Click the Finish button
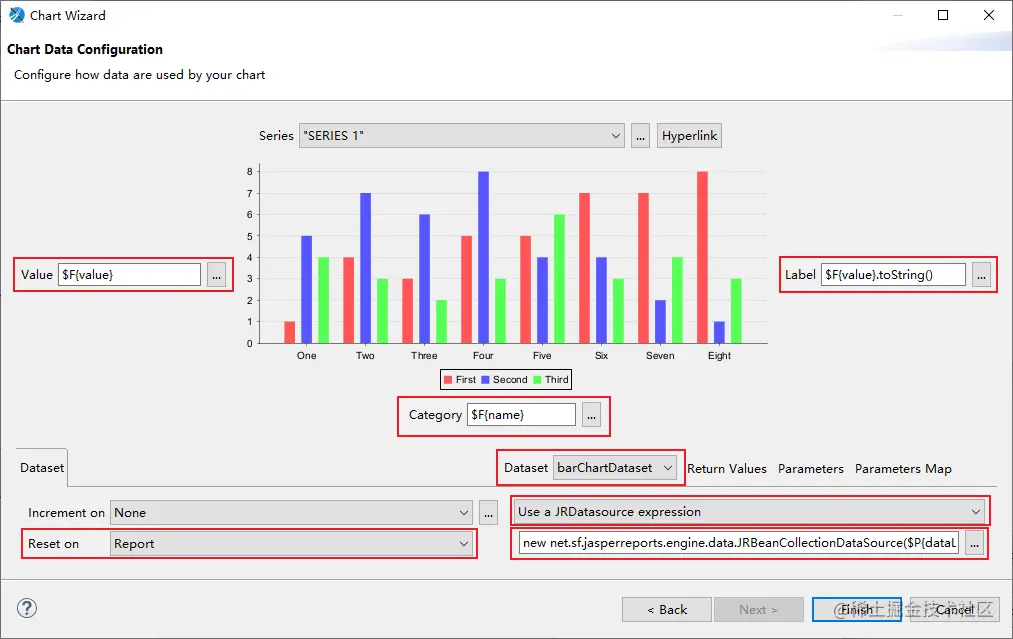Screen dimensions: 1013x639 [x=857, y=609]
